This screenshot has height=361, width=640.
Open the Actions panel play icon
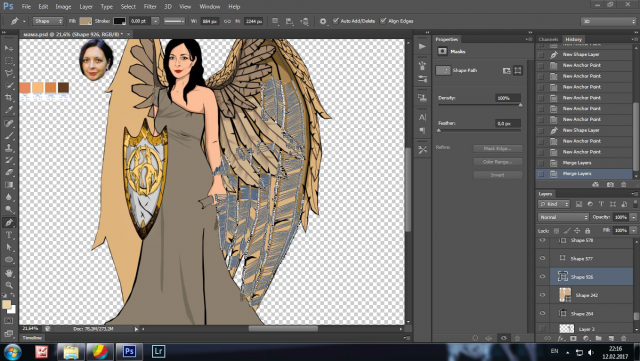pyautogui.click(x=422, y=47)
